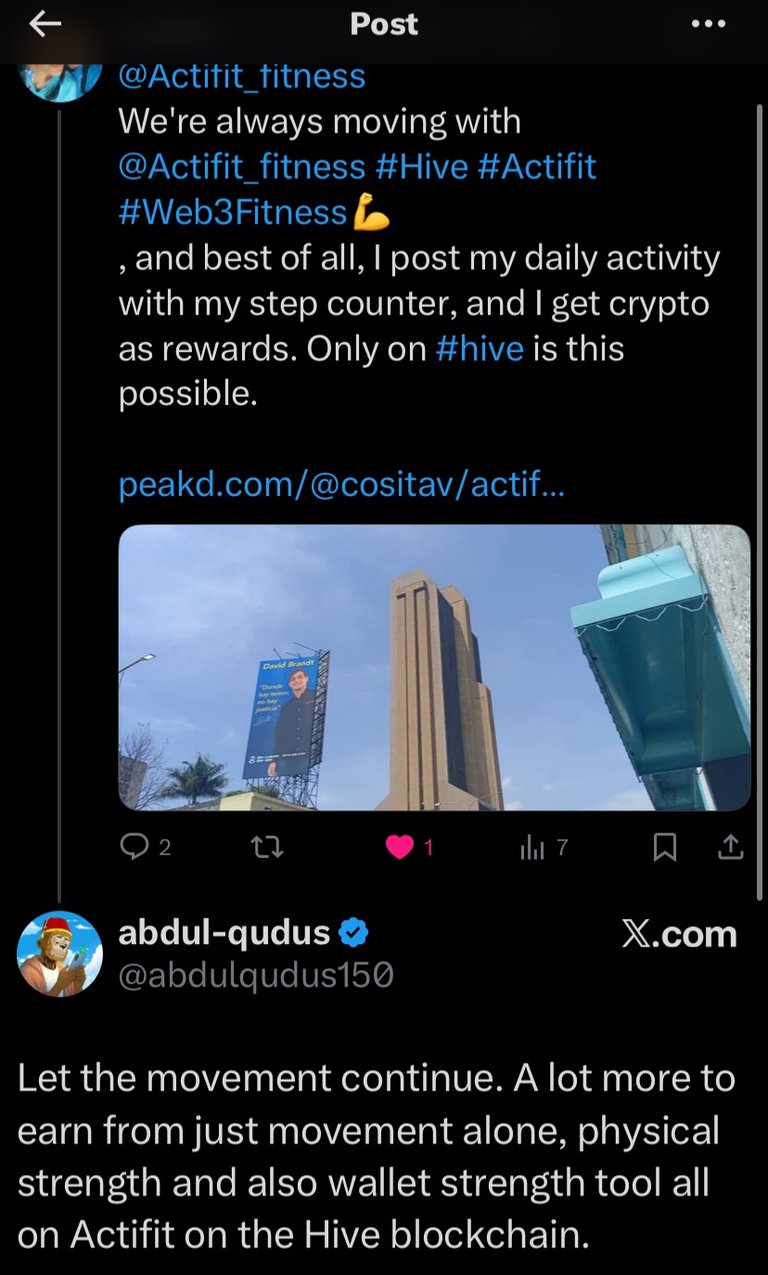Image resolution: width=768 pixels, height=1275 pixels.
Task: Toggle the bookmark icon on the post
Action: (665, 848)
